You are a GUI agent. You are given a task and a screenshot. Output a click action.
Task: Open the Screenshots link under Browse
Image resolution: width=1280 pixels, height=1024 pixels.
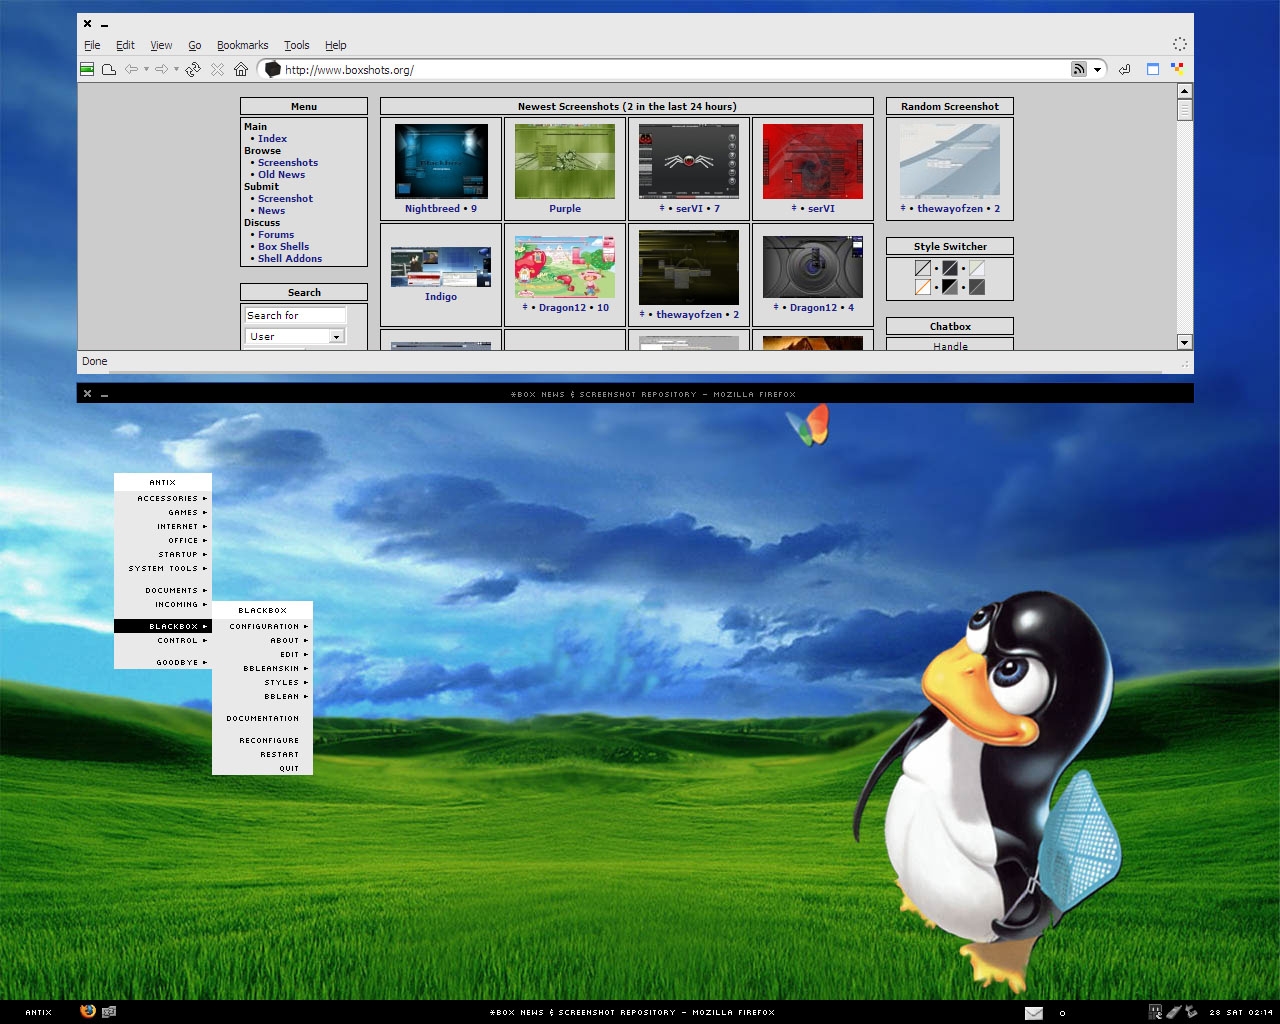(288, 163)
